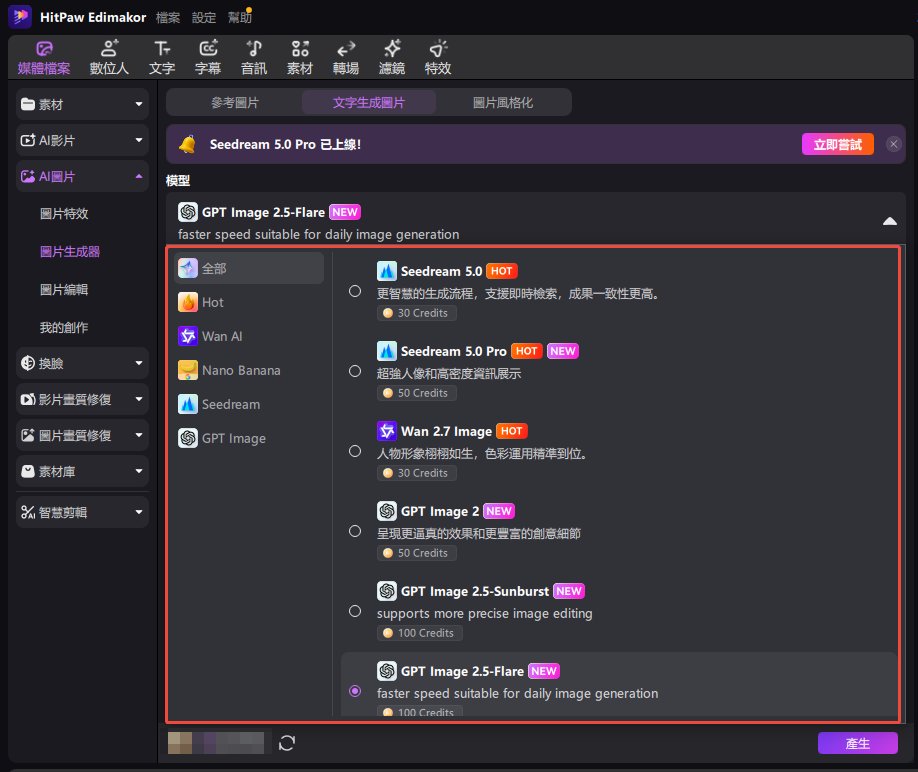Open the 媒體檔案 media tool
The image size is (918, 772).
click(44, 58)
